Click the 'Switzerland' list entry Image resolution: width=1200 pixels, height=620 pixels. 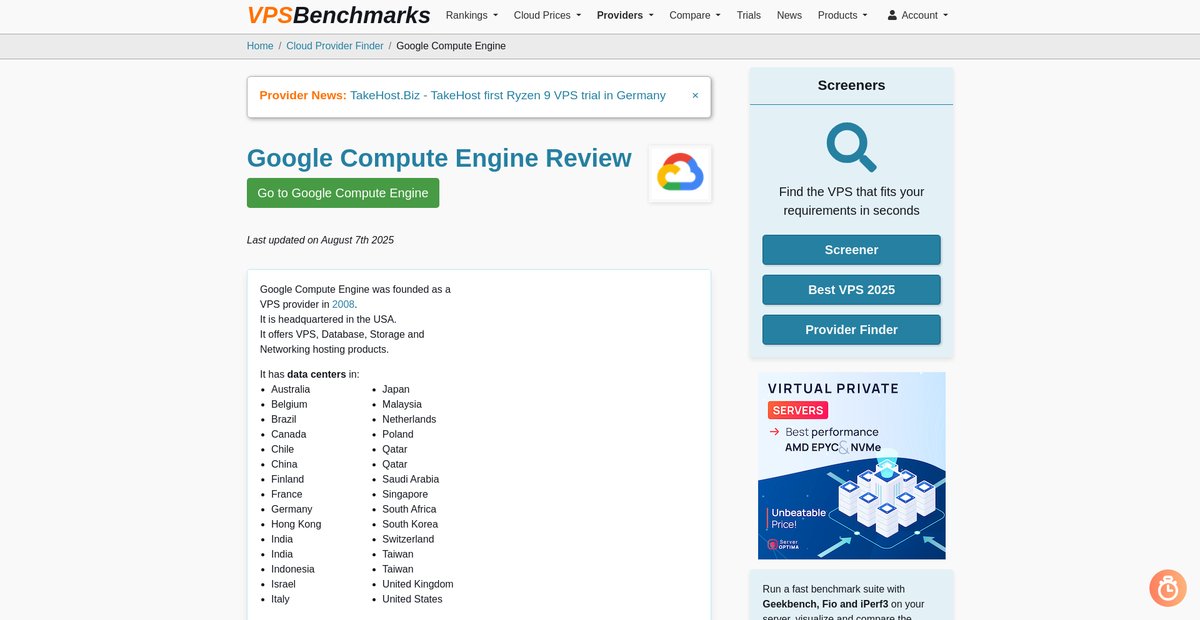(408, 539)
